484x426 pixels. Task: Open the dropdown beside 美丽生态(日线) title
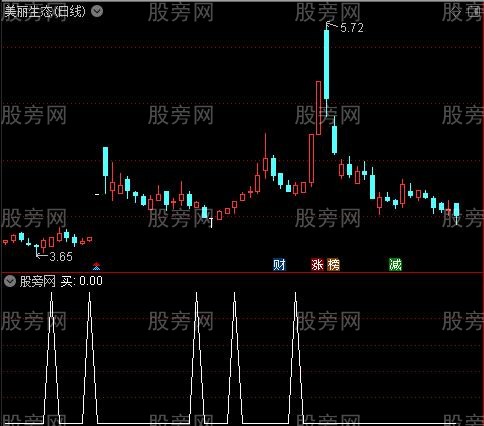point(97,12)
